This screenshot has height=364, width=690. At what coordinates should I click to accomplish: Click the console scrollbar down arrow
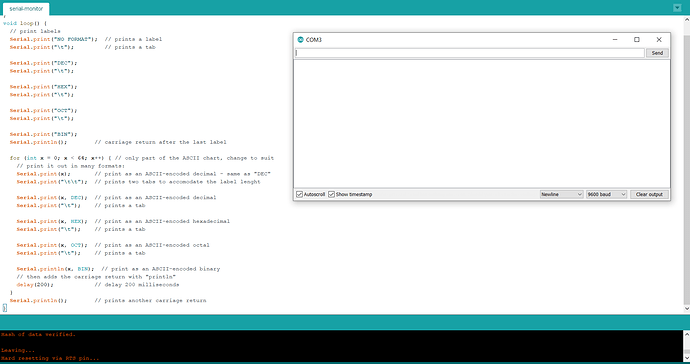[687, 357]
